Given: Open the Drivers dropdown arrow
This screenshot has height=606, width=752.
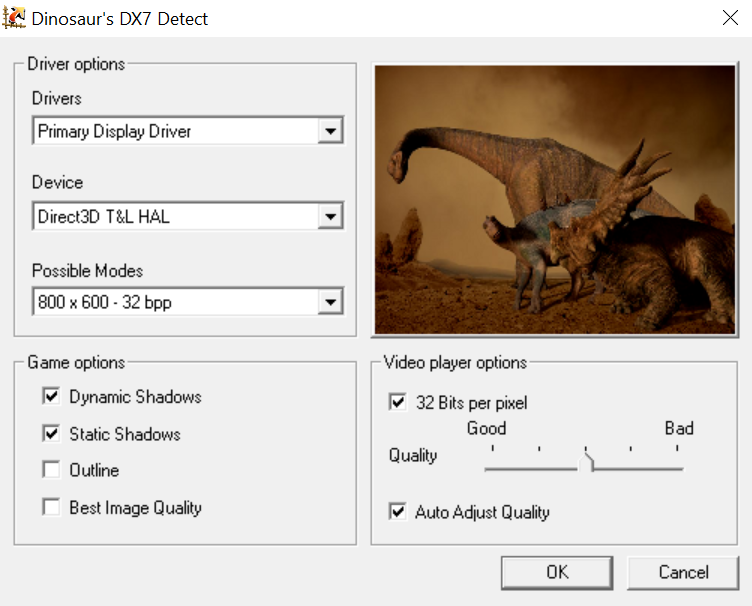Looking at the screenshot, I should [x=330, y=130].
